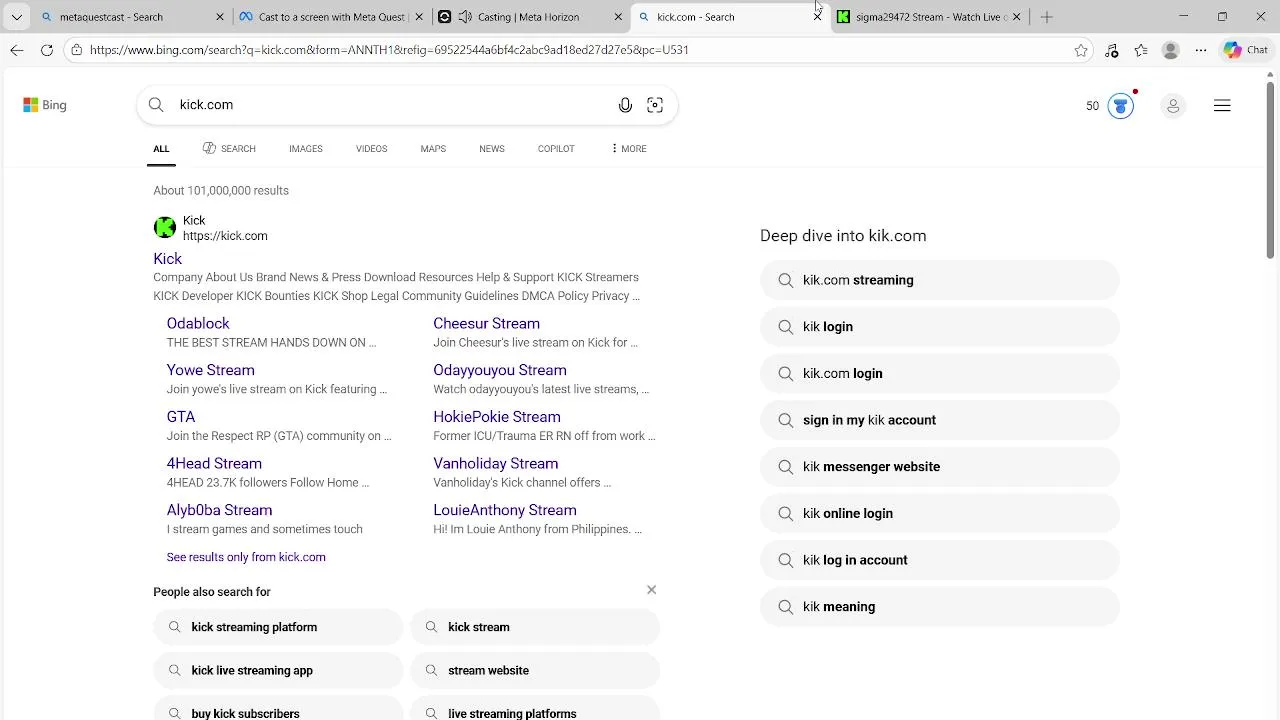Screen dimensions: 1280x720
Task: Click the Bing account sign-in icon
Action: (1173, 106)
